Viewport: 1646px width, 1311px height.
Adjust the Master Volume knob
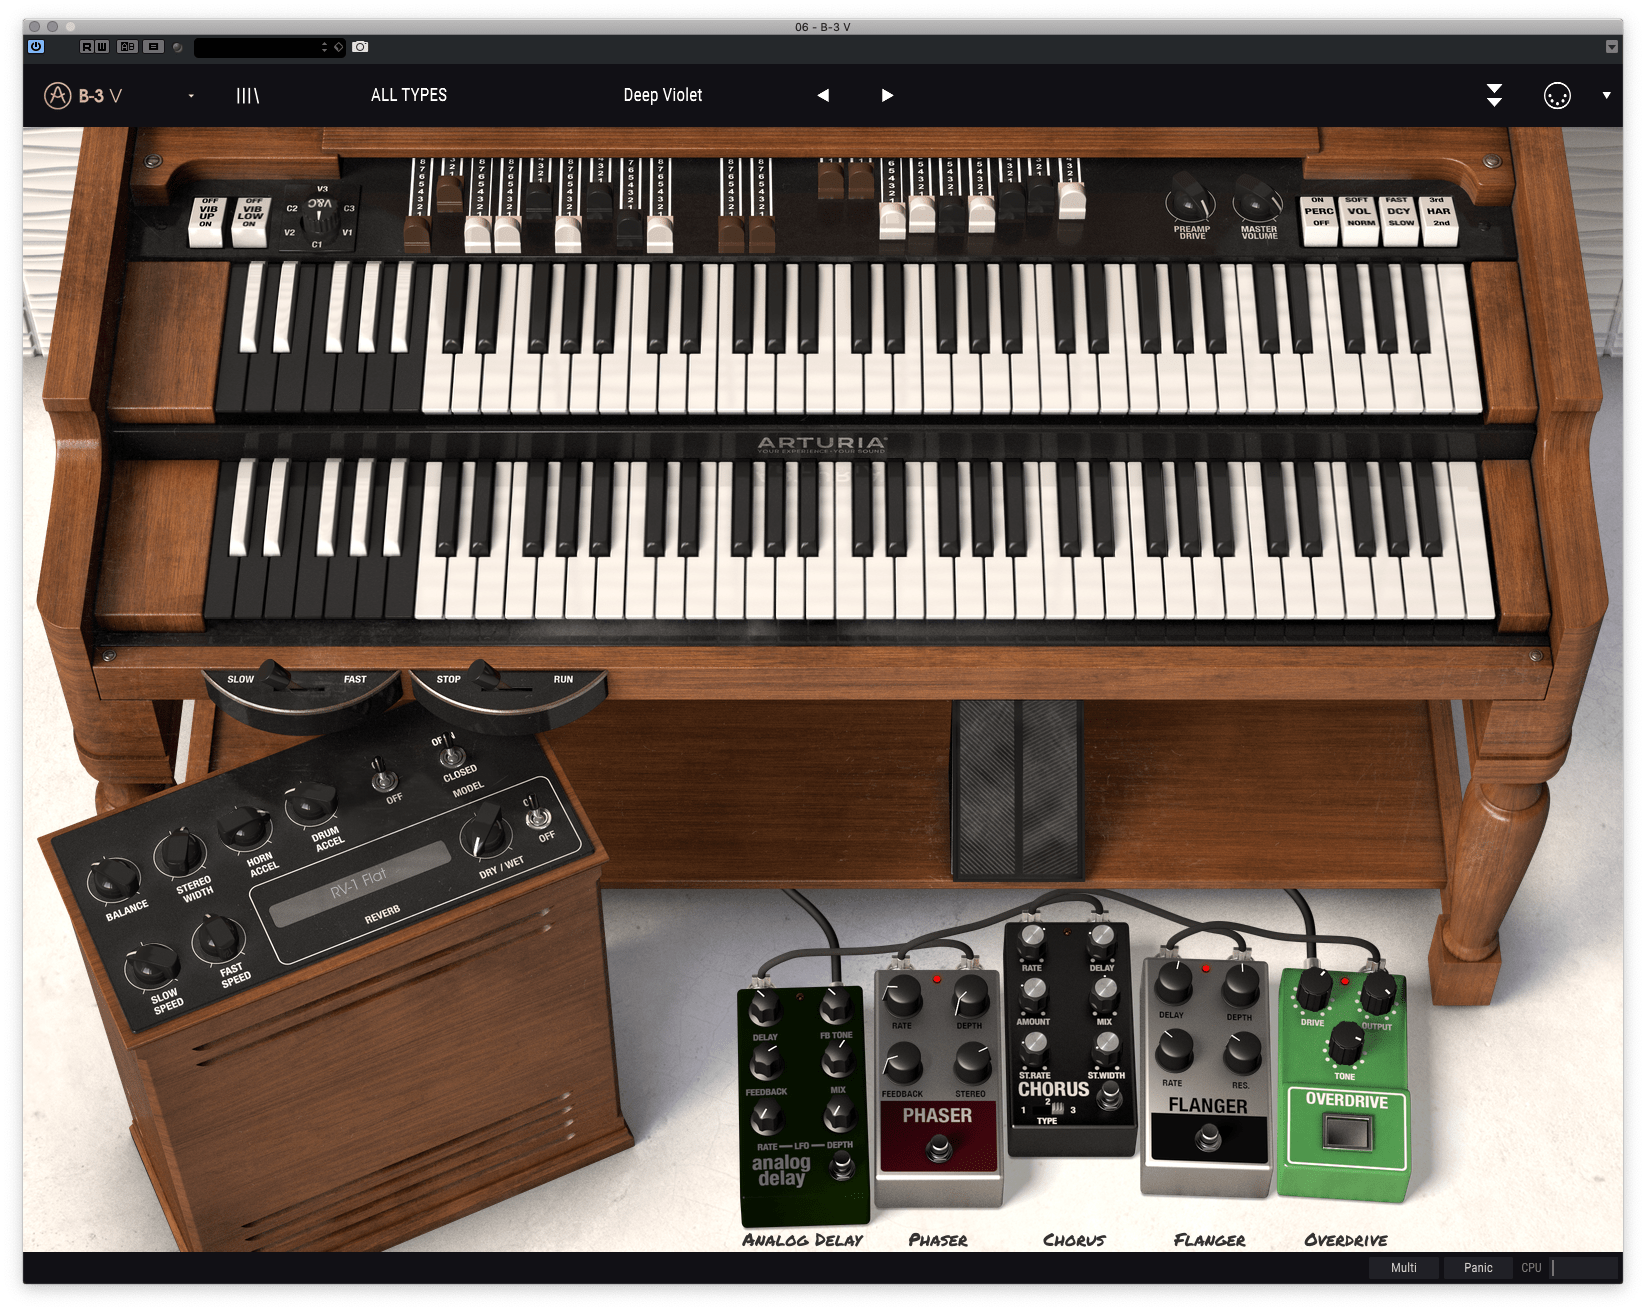point(1257,200)
